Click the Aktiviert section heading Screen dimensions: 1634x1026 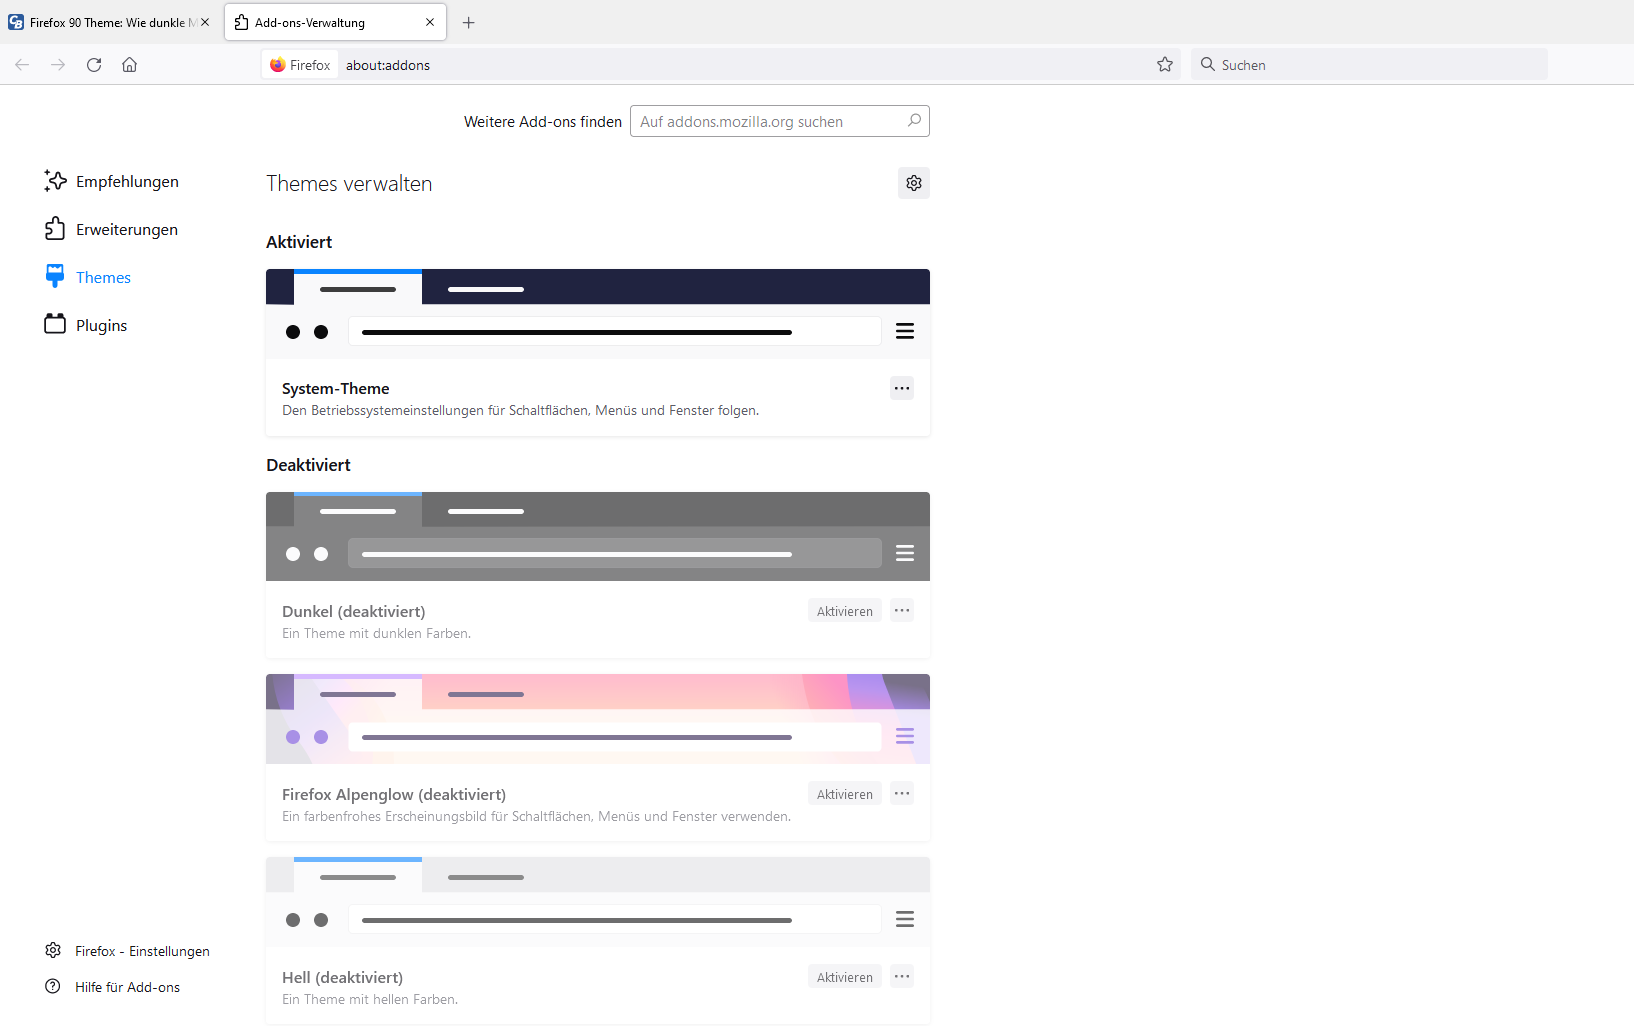coord(299,242)
